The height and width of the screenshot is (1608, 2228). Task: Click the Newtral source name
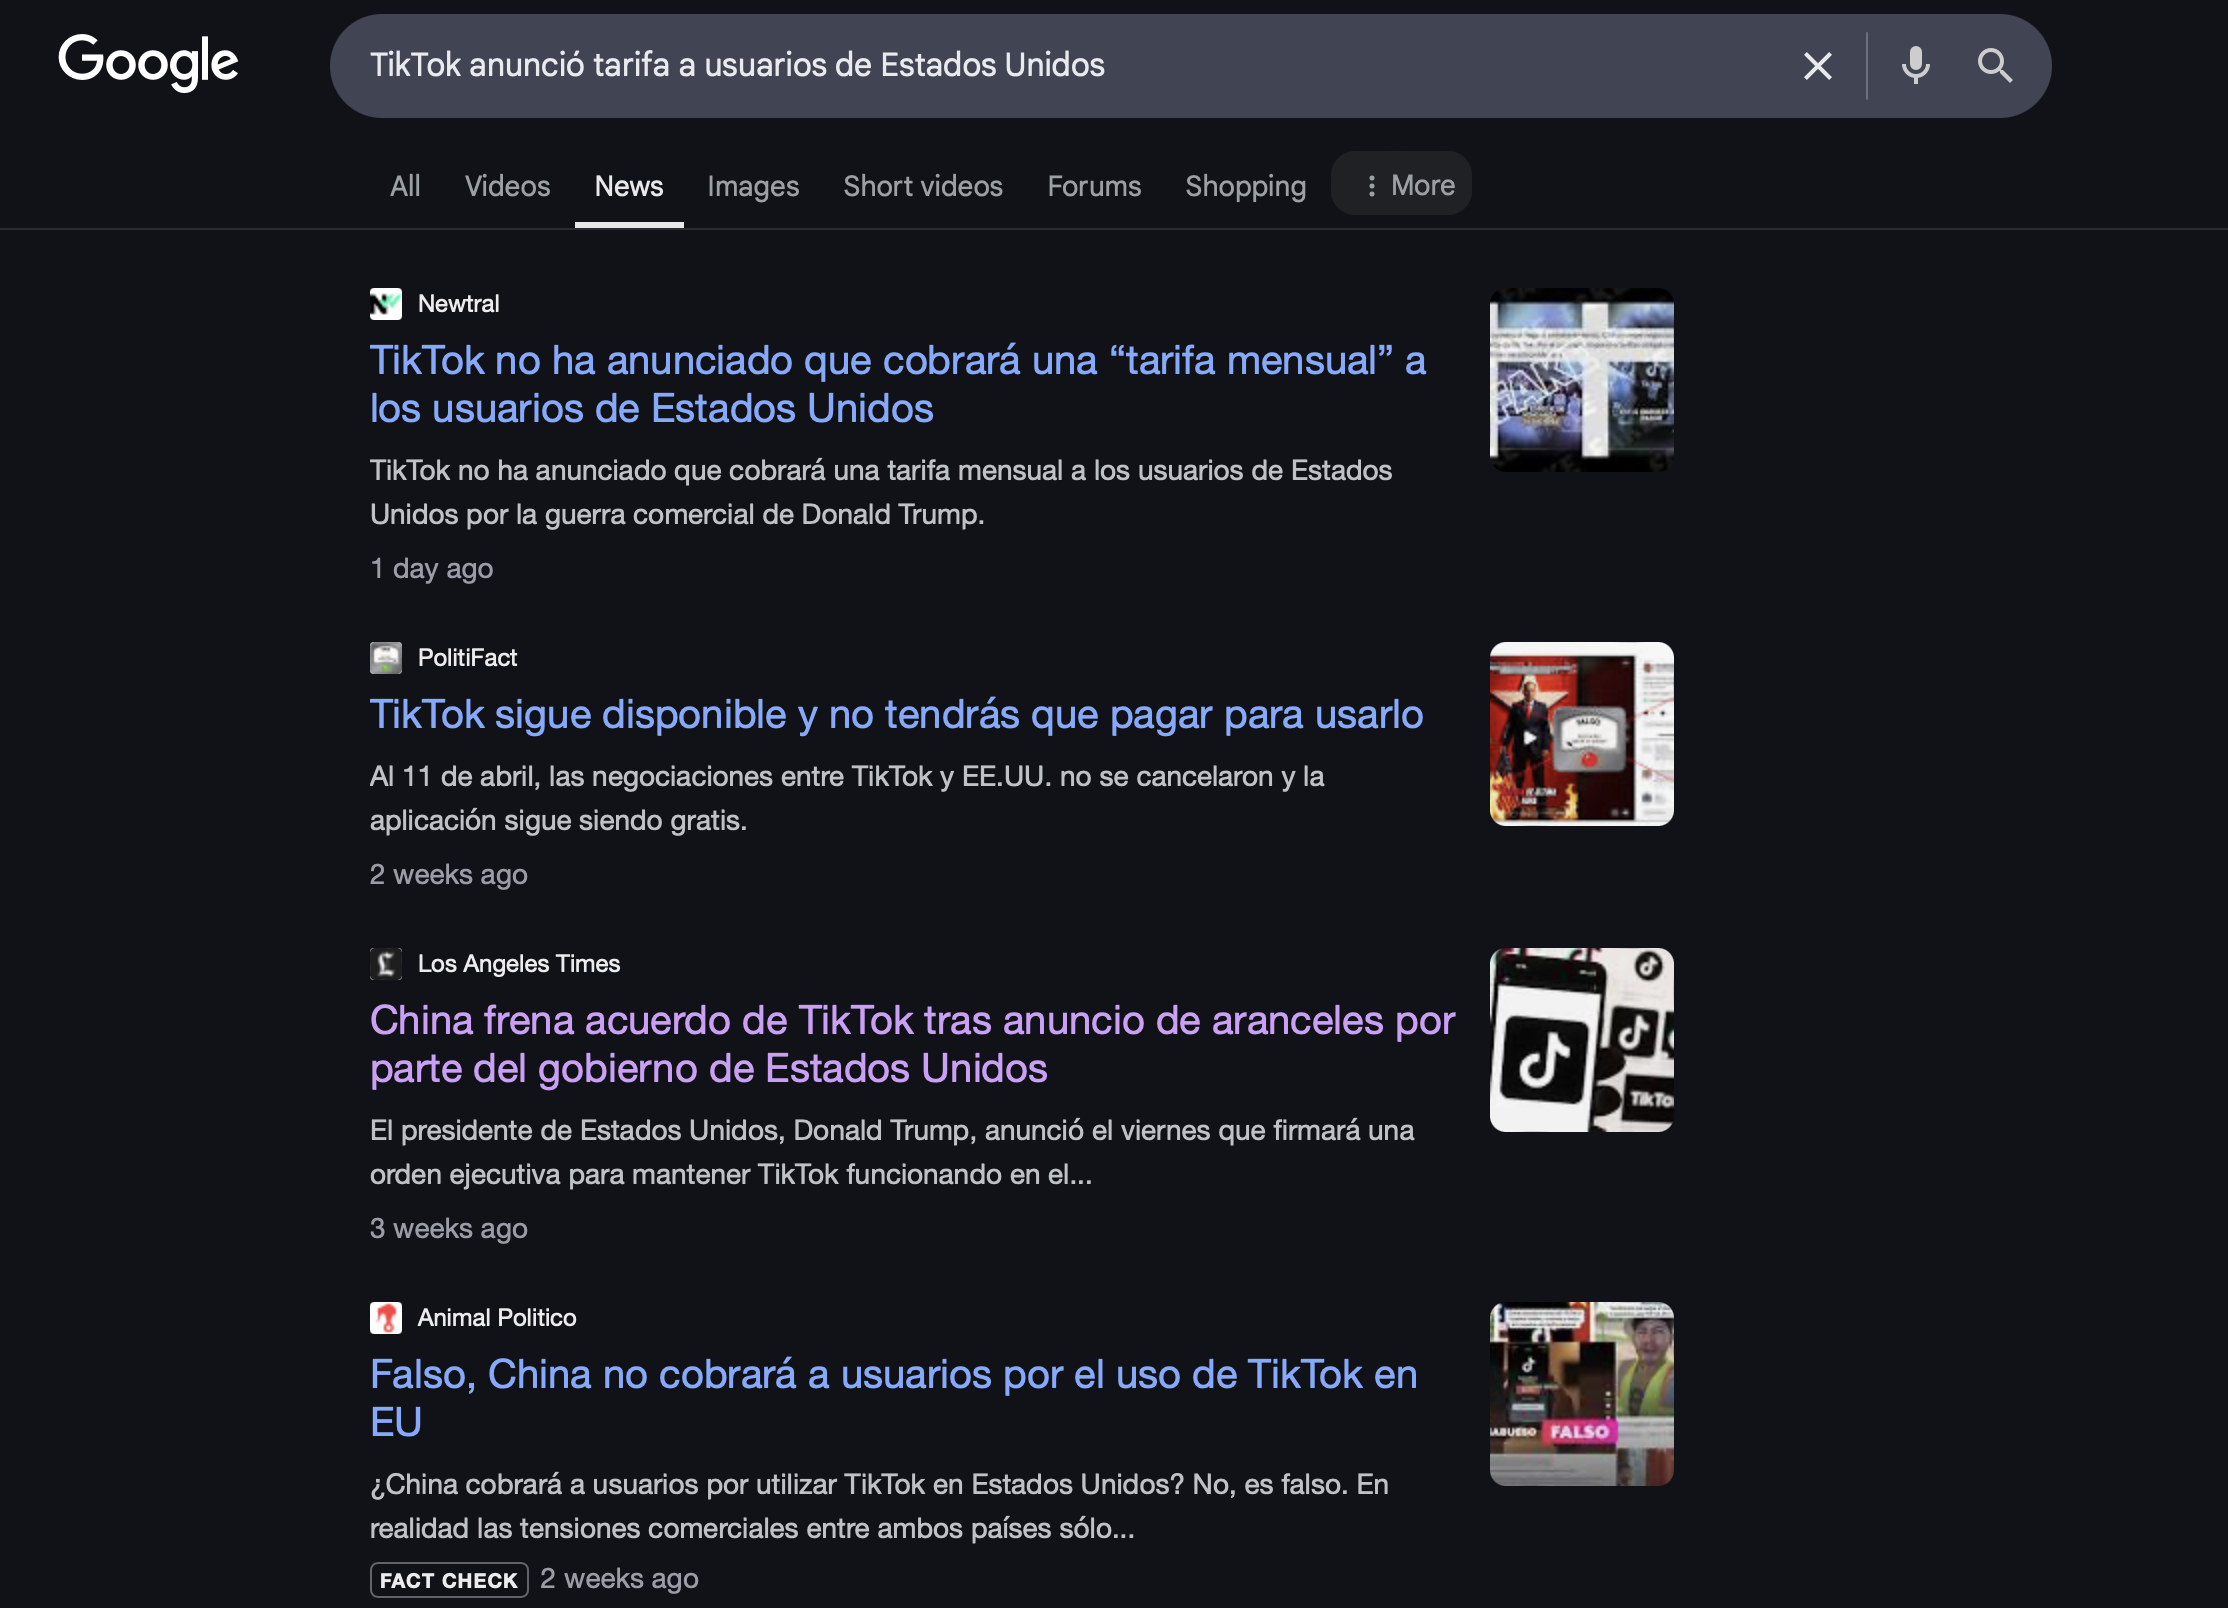coord(458,304)
